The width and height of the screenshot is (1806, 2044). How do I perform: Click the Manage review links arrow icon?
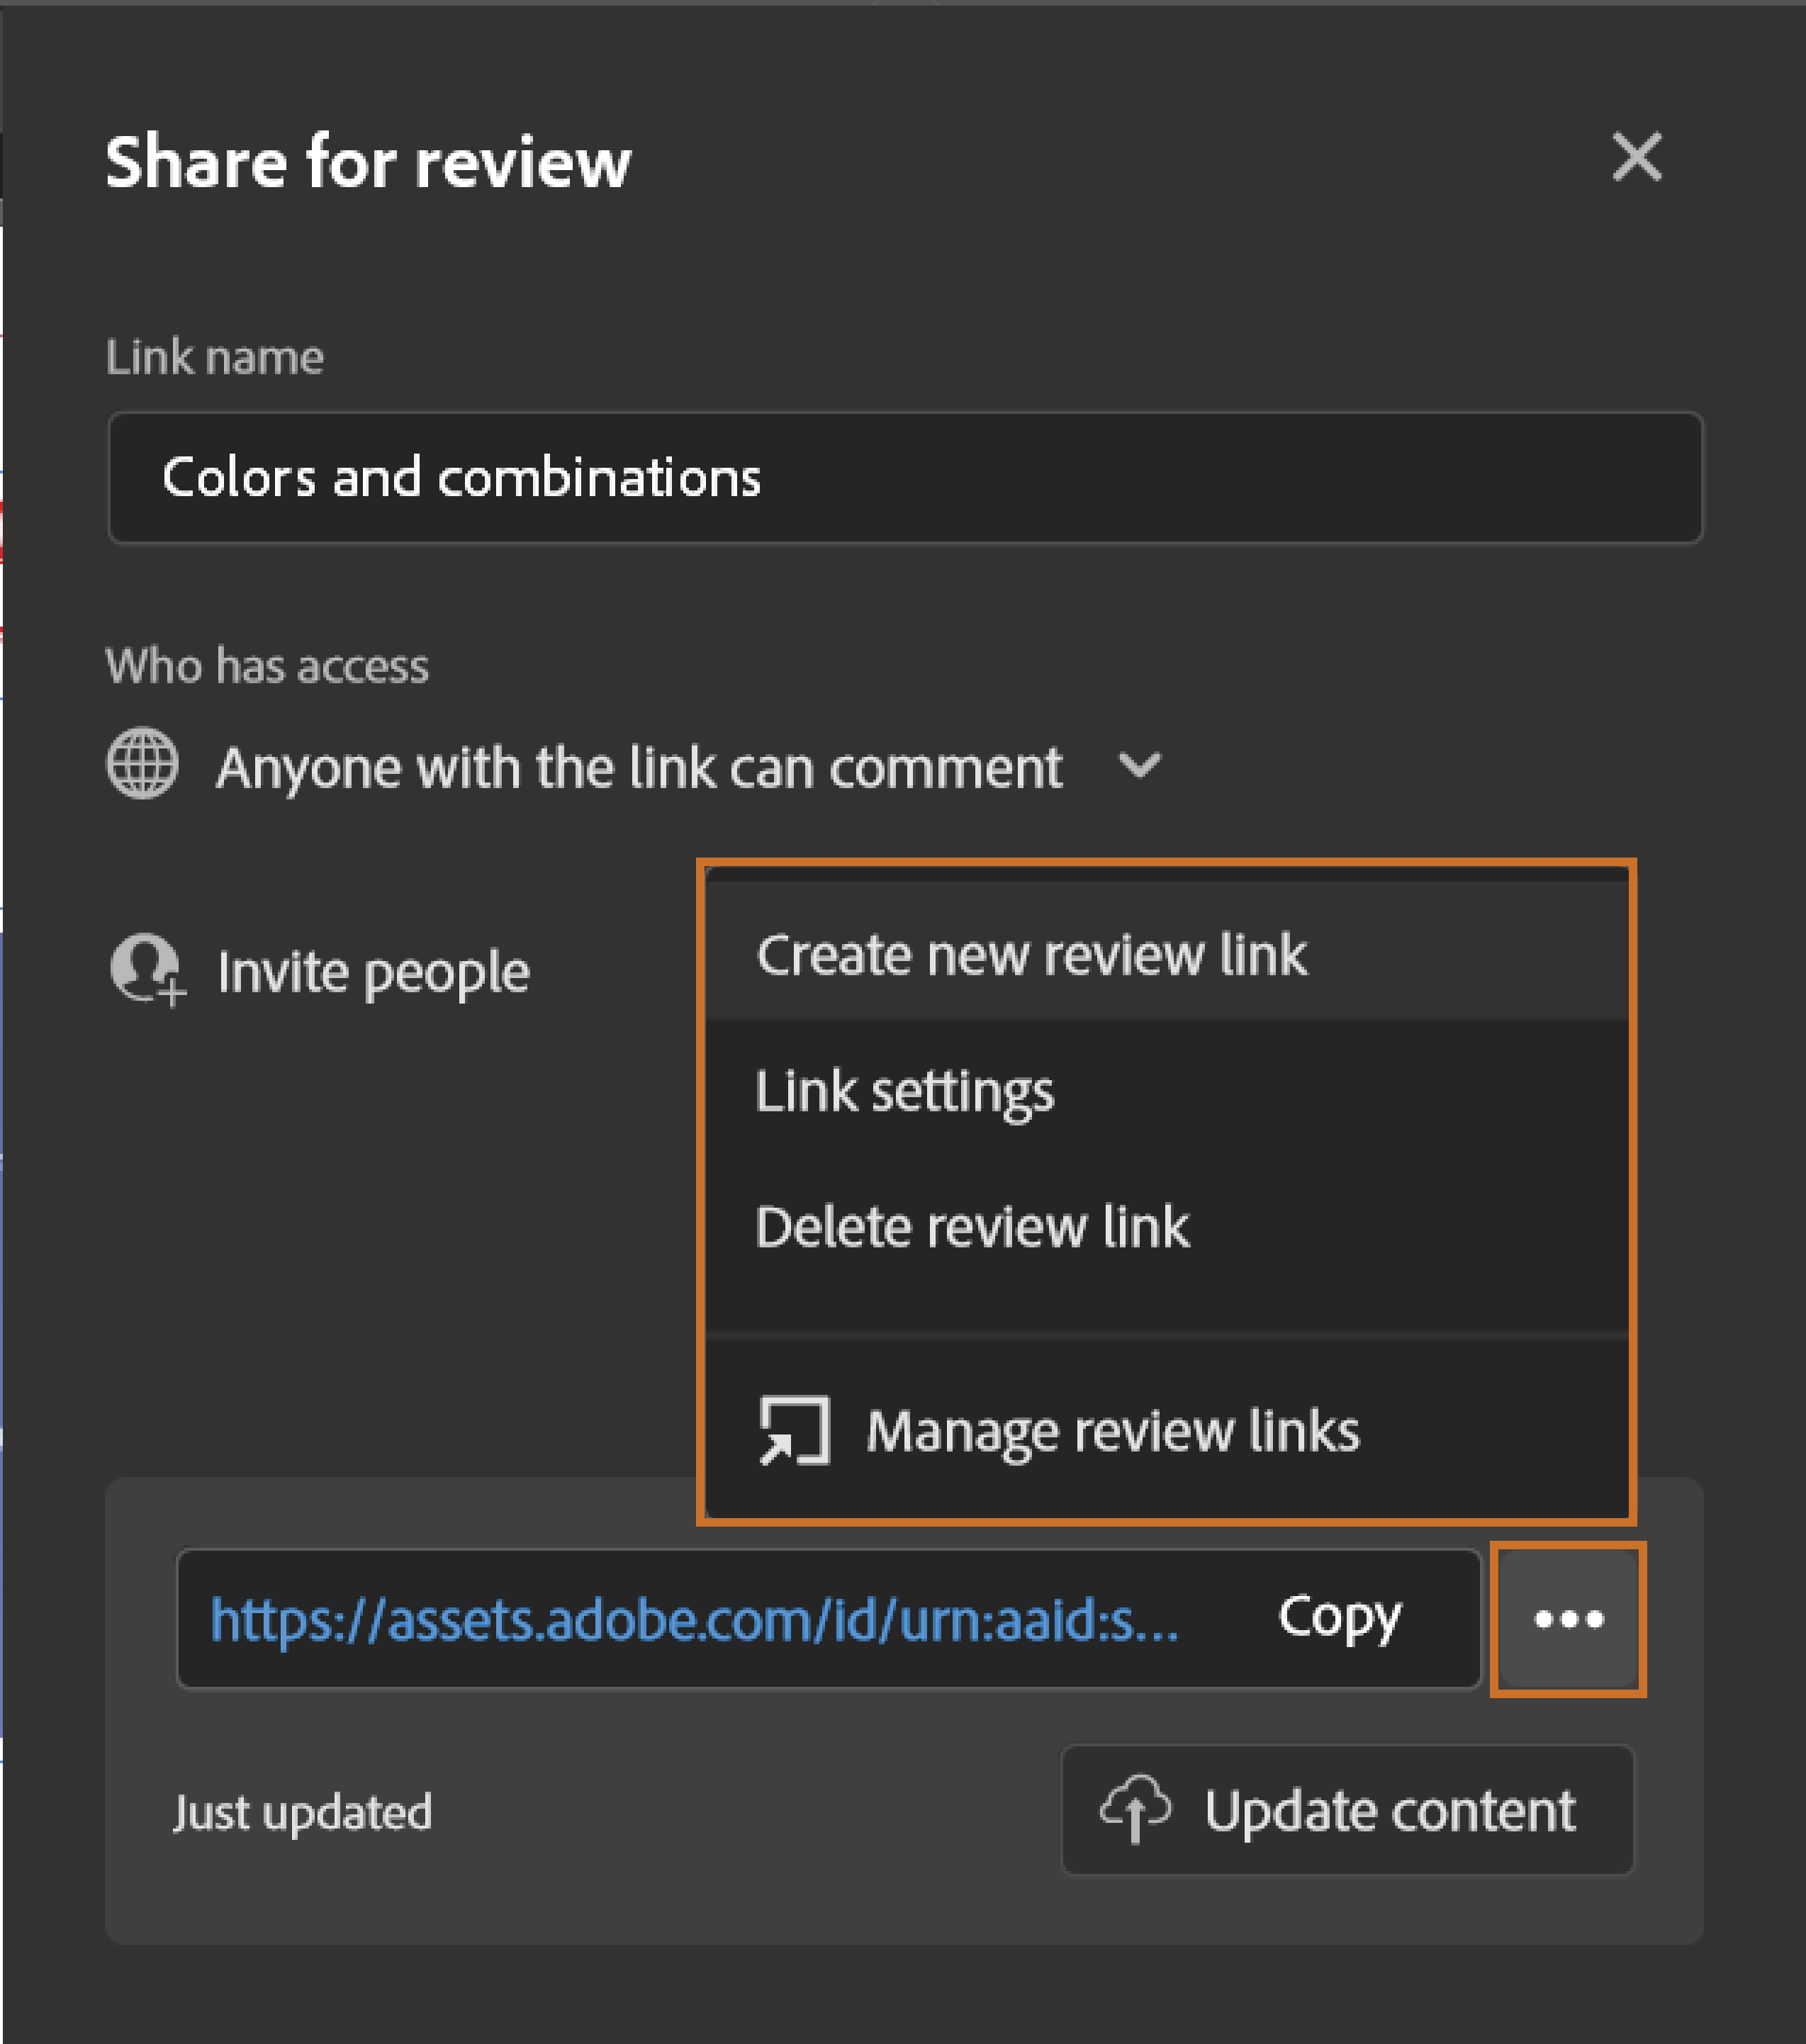[794, 1430]
